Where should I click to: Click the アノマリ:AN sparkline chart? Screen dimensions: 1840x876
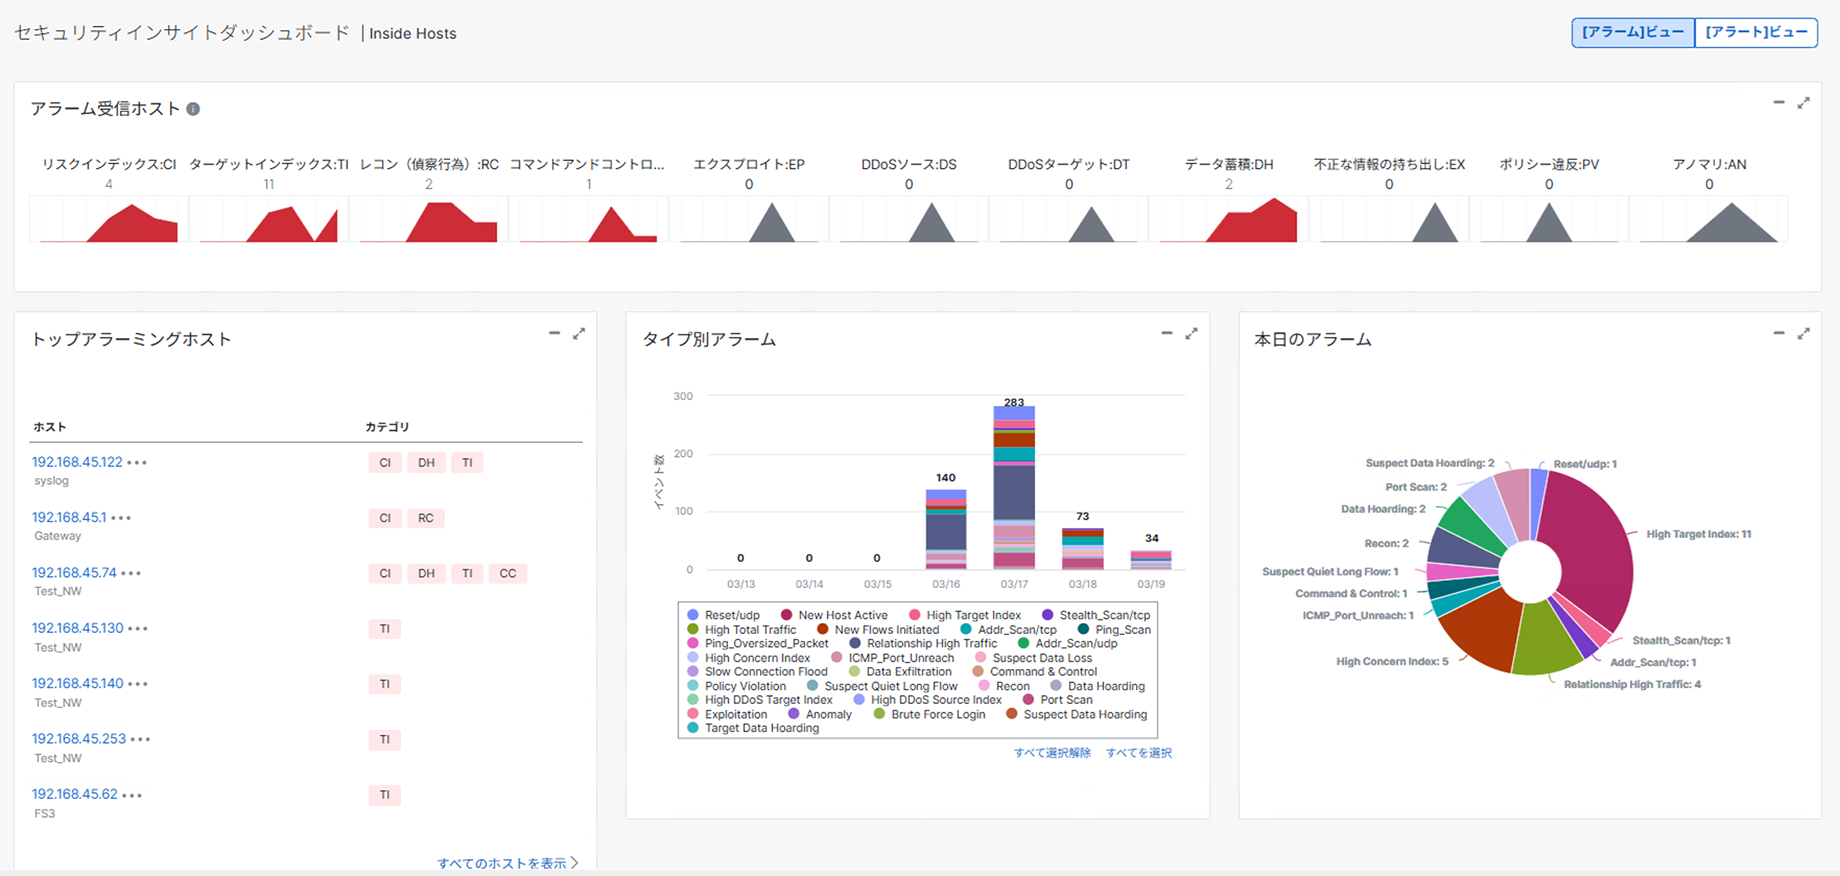coord(1709,219)
